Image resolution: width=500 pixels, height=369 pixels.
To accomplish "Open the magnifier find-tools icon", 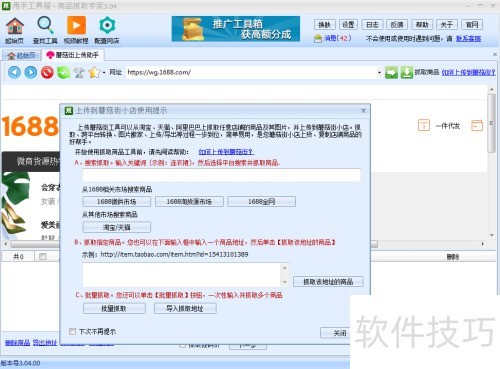I will [45, 26].
